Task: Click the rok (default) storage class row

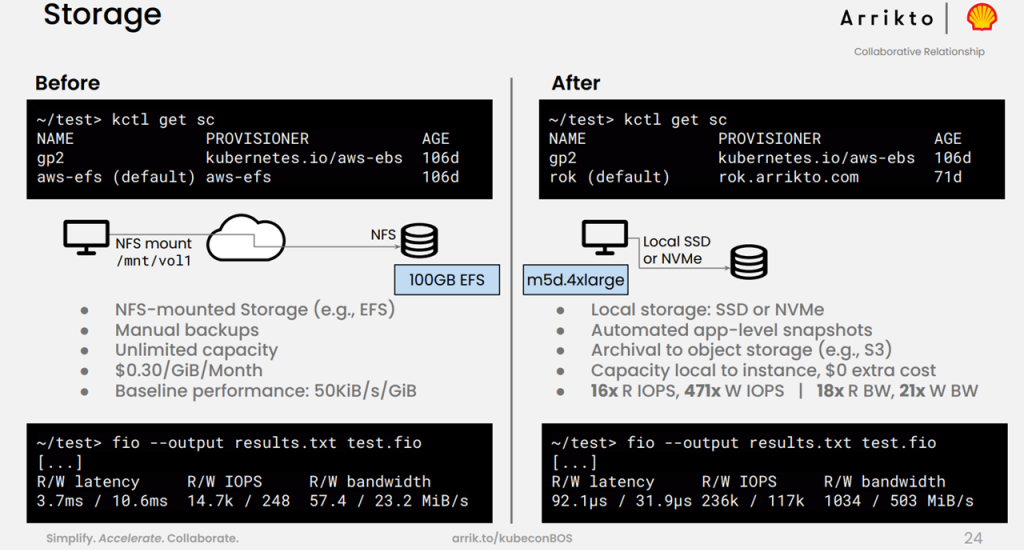Action: click(x=756, y=177)
